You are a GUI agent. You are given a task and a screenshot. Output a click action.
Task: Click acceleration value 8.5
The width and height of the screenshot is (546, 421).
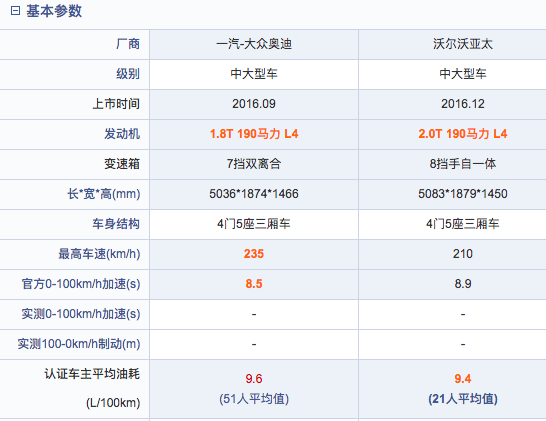click(x=254, y=283)
